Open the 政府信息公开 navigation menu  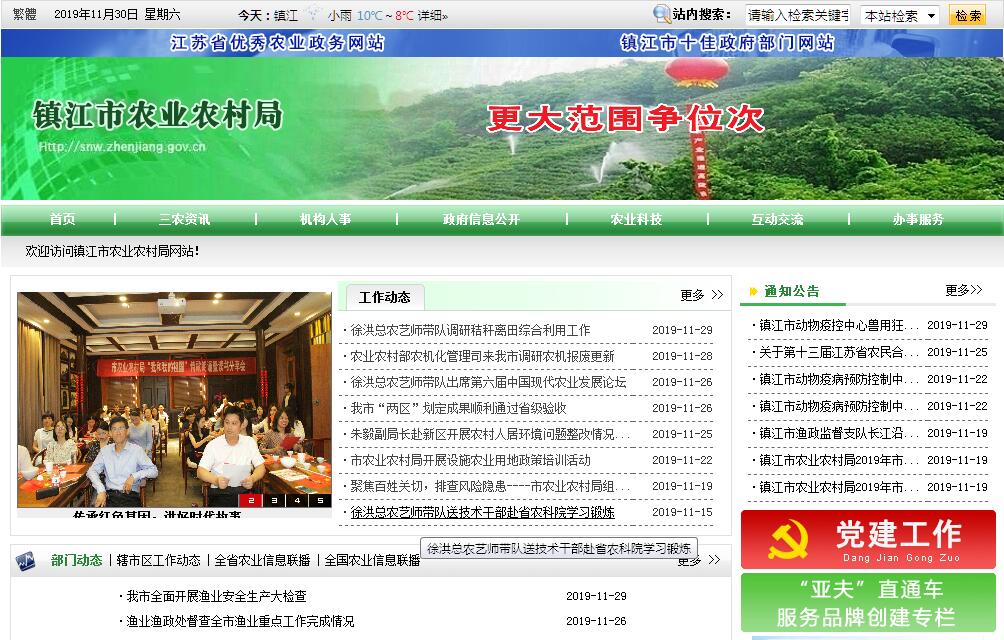(481, 220)
